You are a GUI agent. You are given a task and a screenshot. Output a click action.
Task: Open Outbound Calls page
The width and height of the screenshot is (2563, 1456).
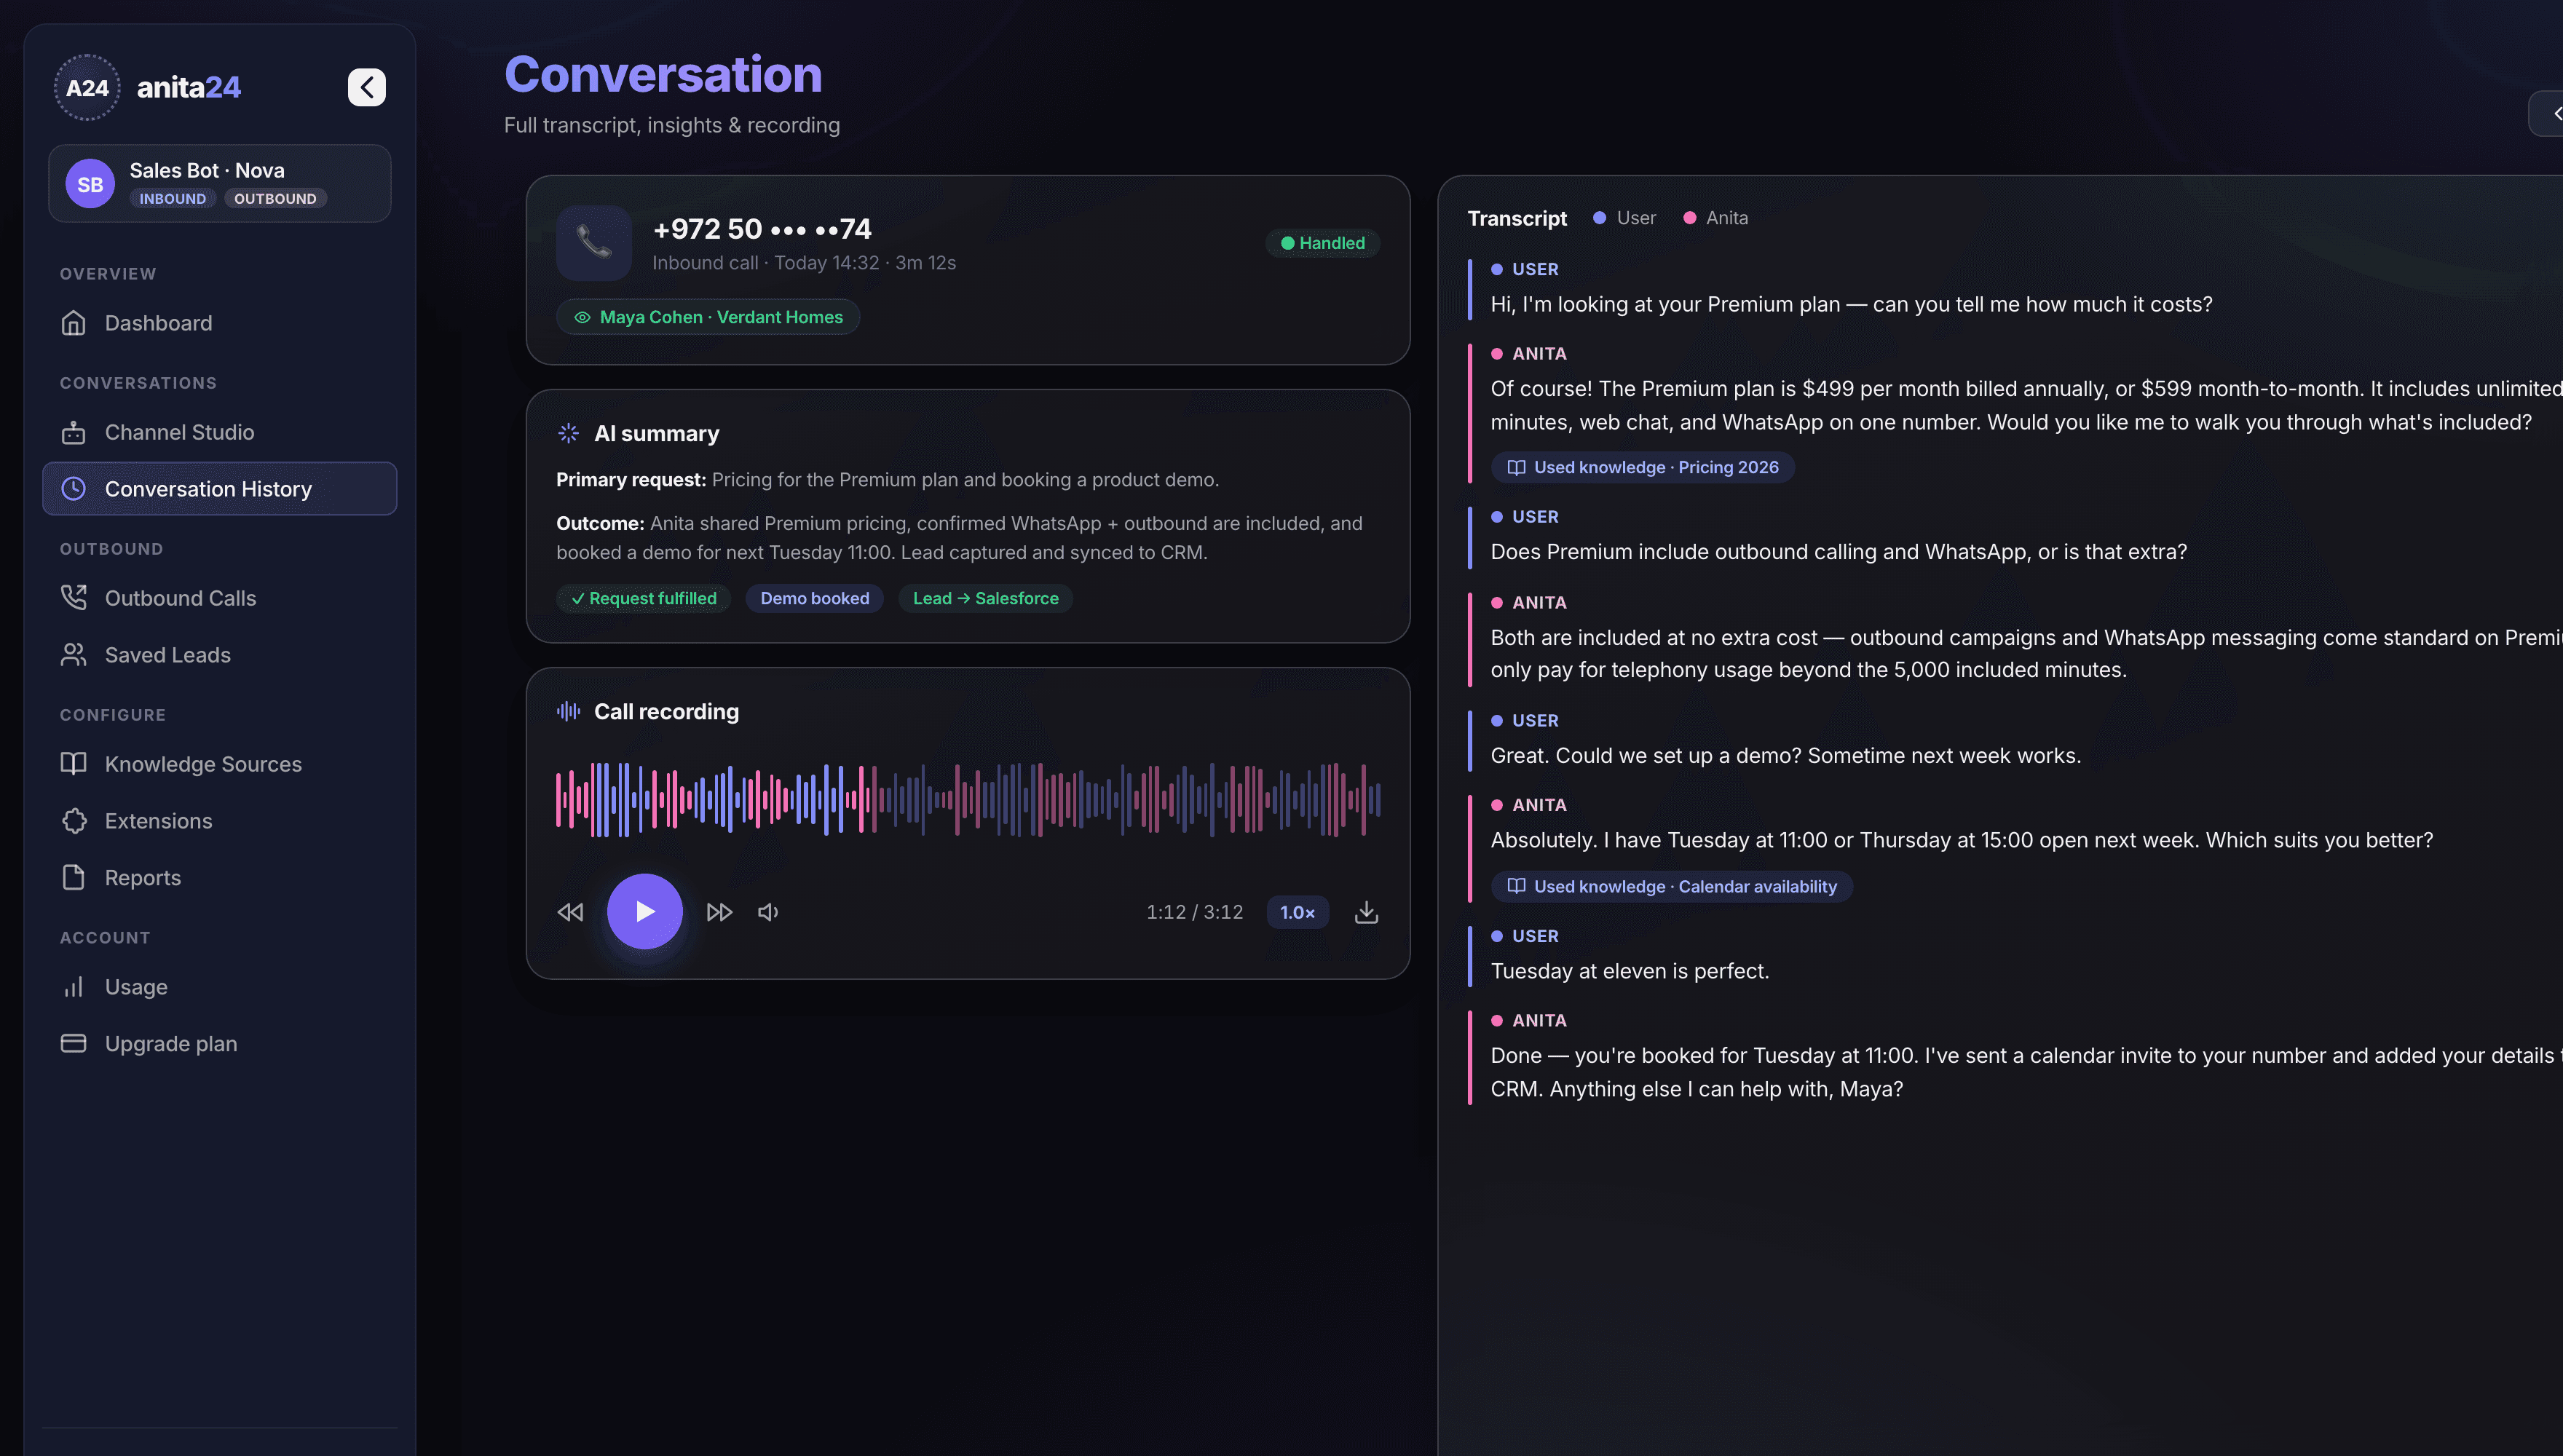(x=219, y=598)
